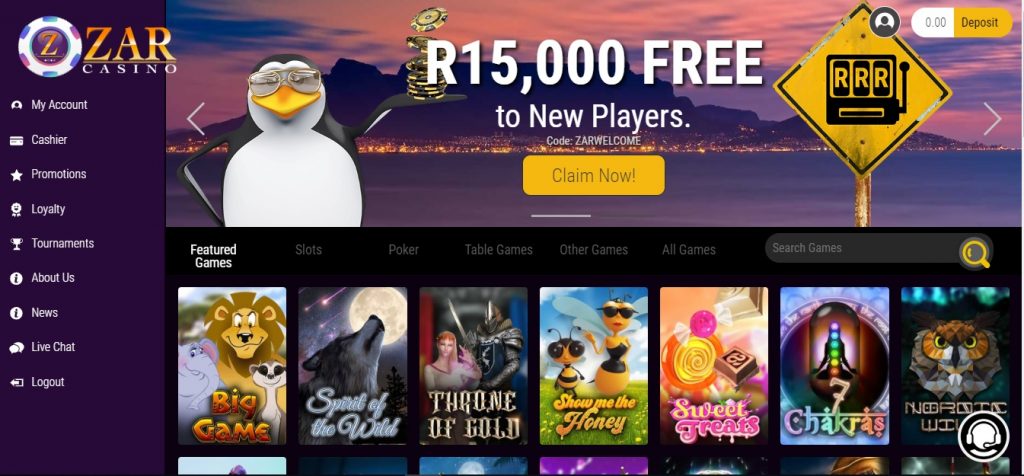Show the next banner slide arrow

coord(992,119)
